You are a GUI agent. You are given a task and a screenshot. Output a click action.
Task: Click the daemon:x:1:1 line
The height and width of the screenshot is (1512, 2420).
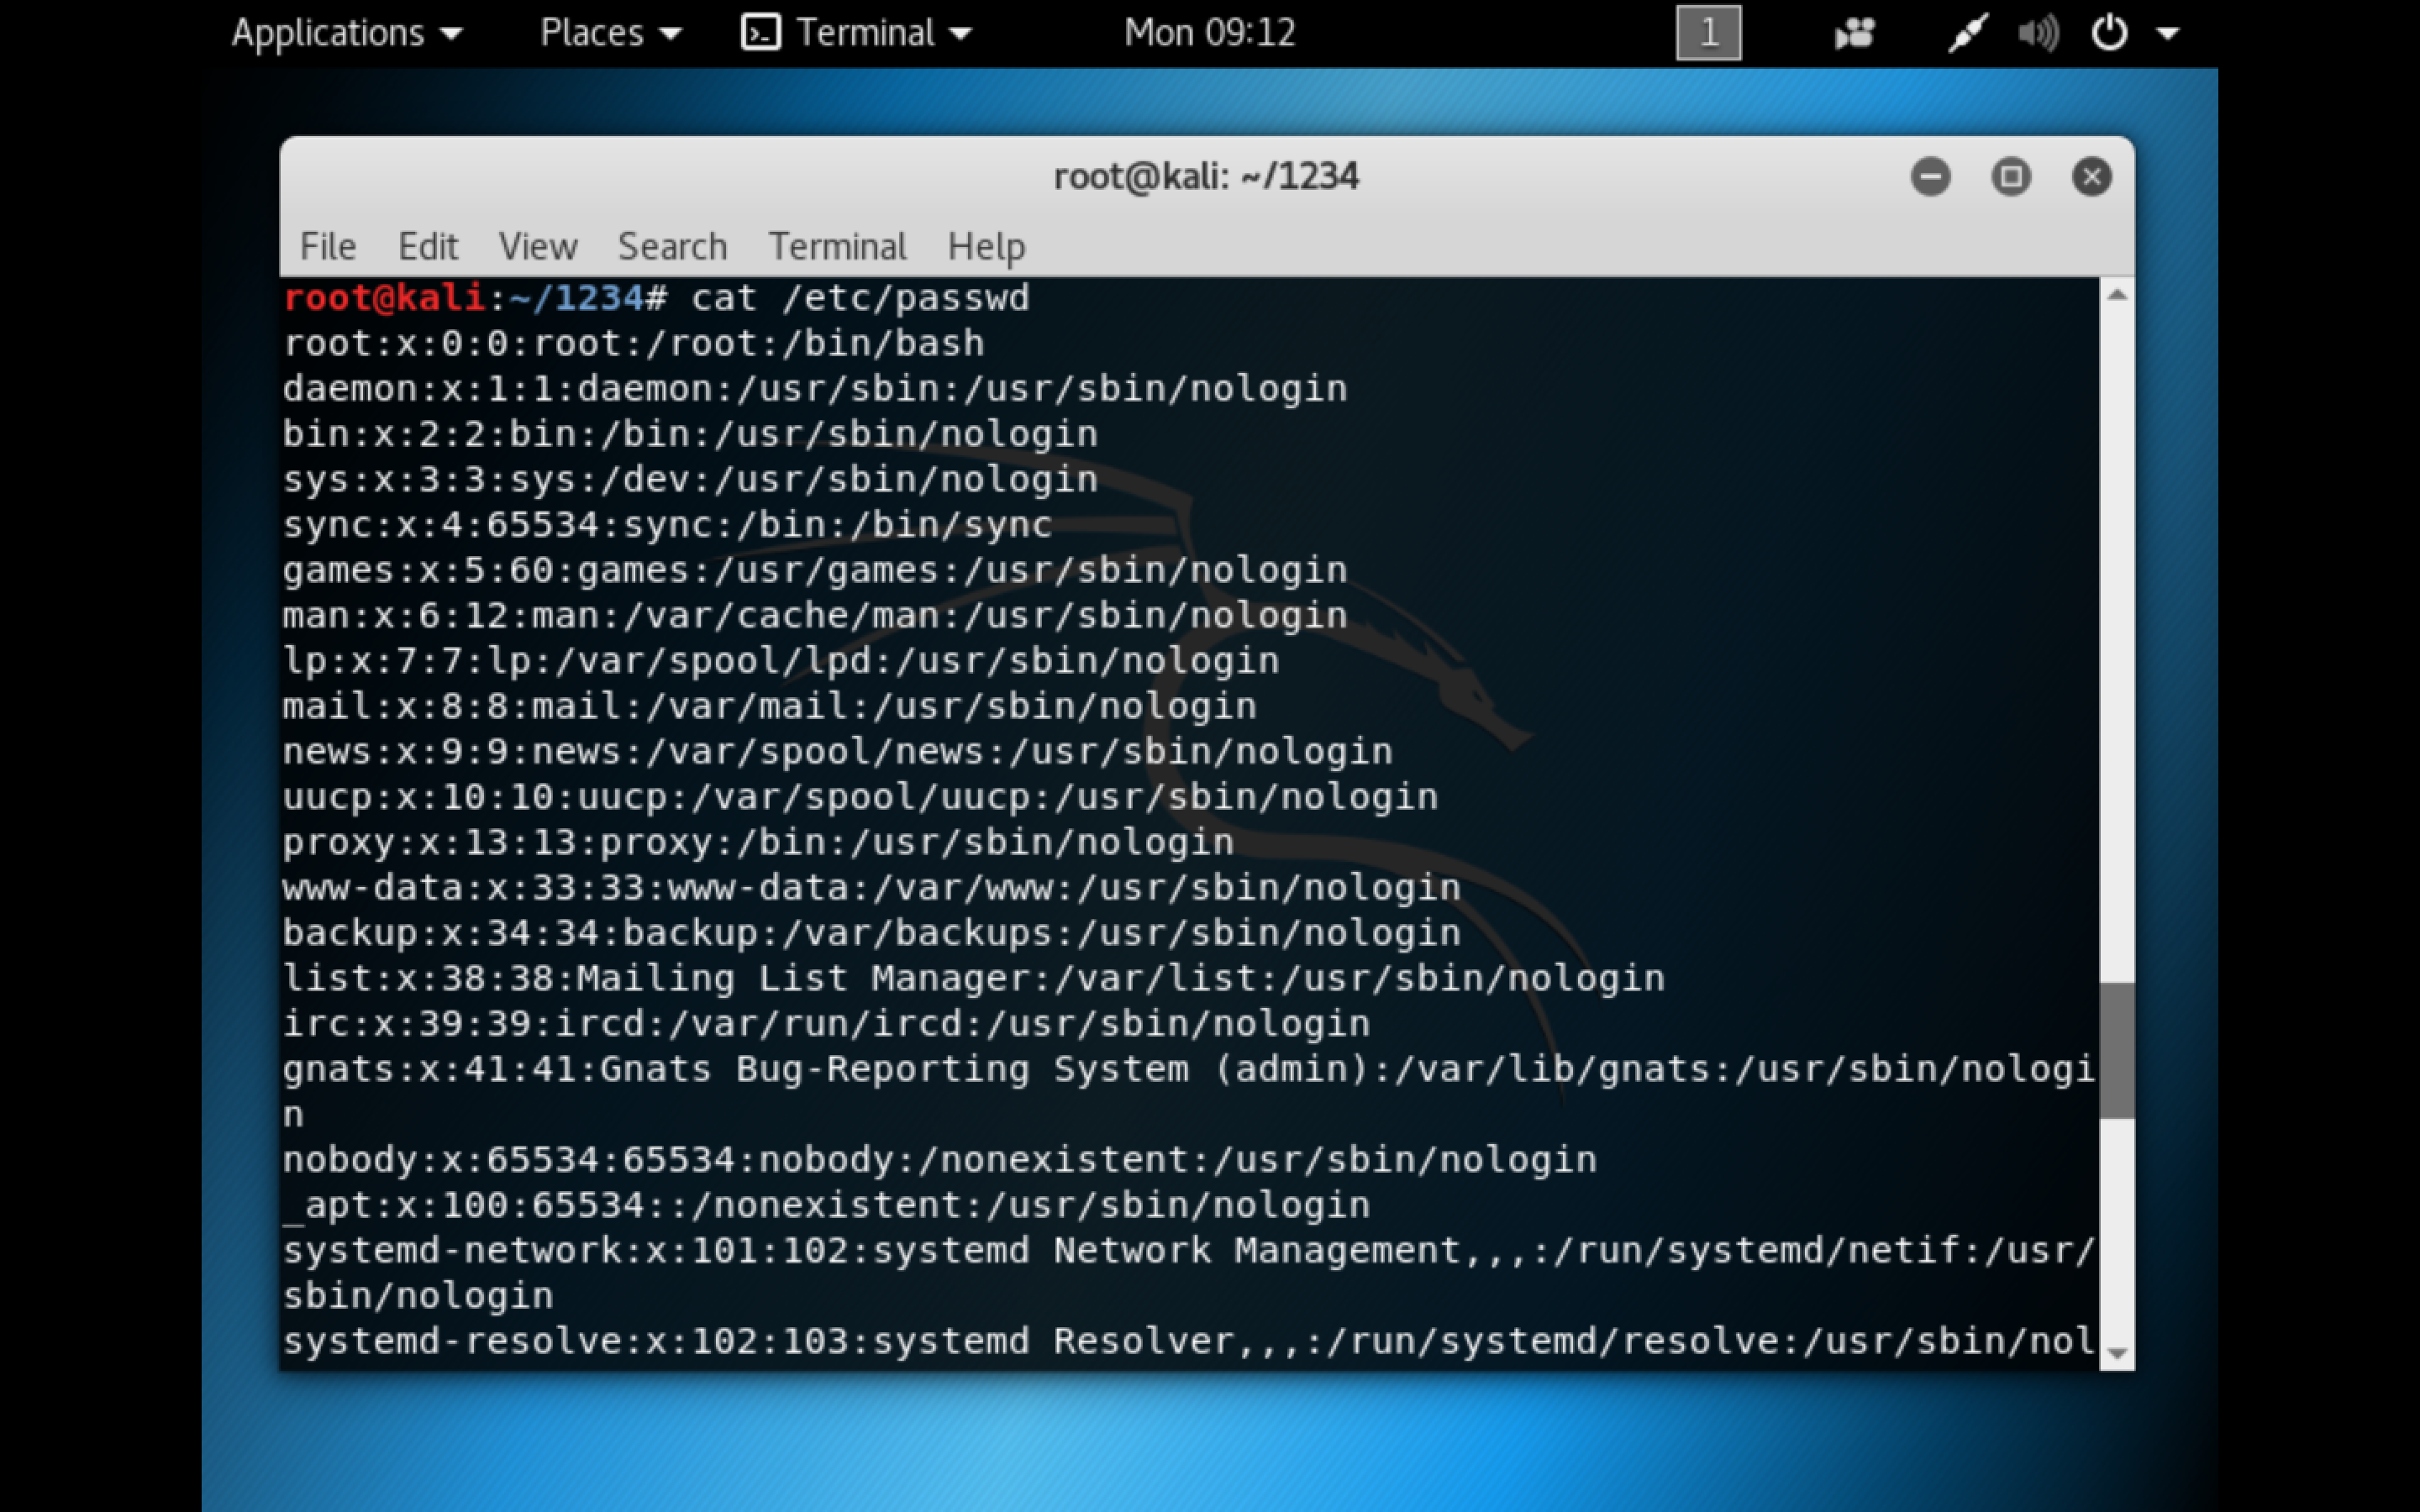click(x=815, y=389)
